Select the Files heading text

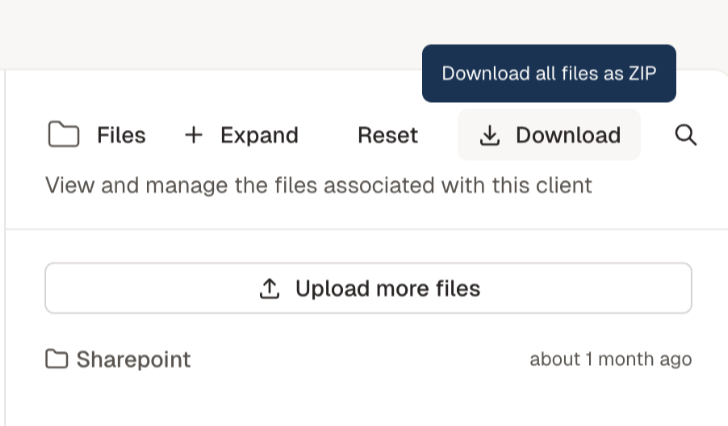[x=121, y=136]
